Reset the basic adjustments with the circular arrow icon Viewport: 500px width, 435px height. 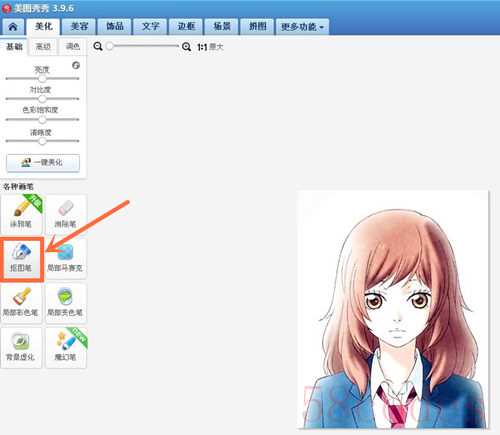[x=76, y=65]
